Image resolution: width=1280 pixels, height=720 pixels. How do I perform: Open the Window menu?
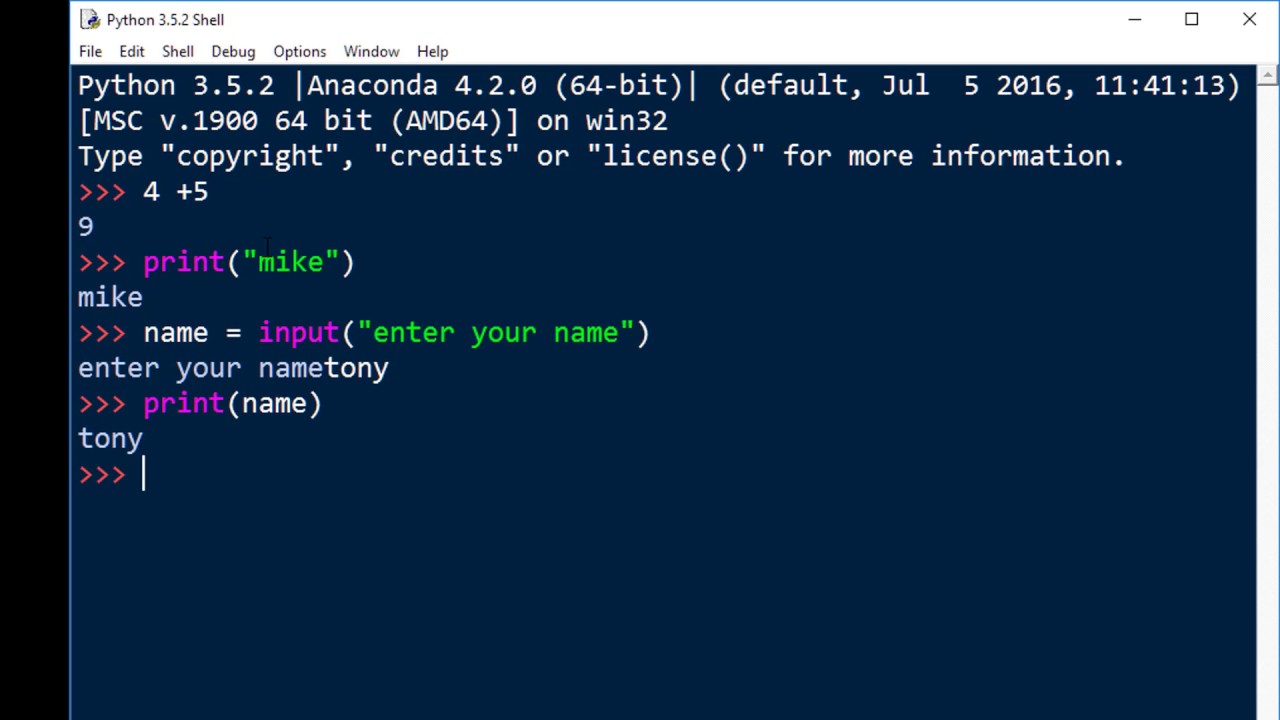371,51
